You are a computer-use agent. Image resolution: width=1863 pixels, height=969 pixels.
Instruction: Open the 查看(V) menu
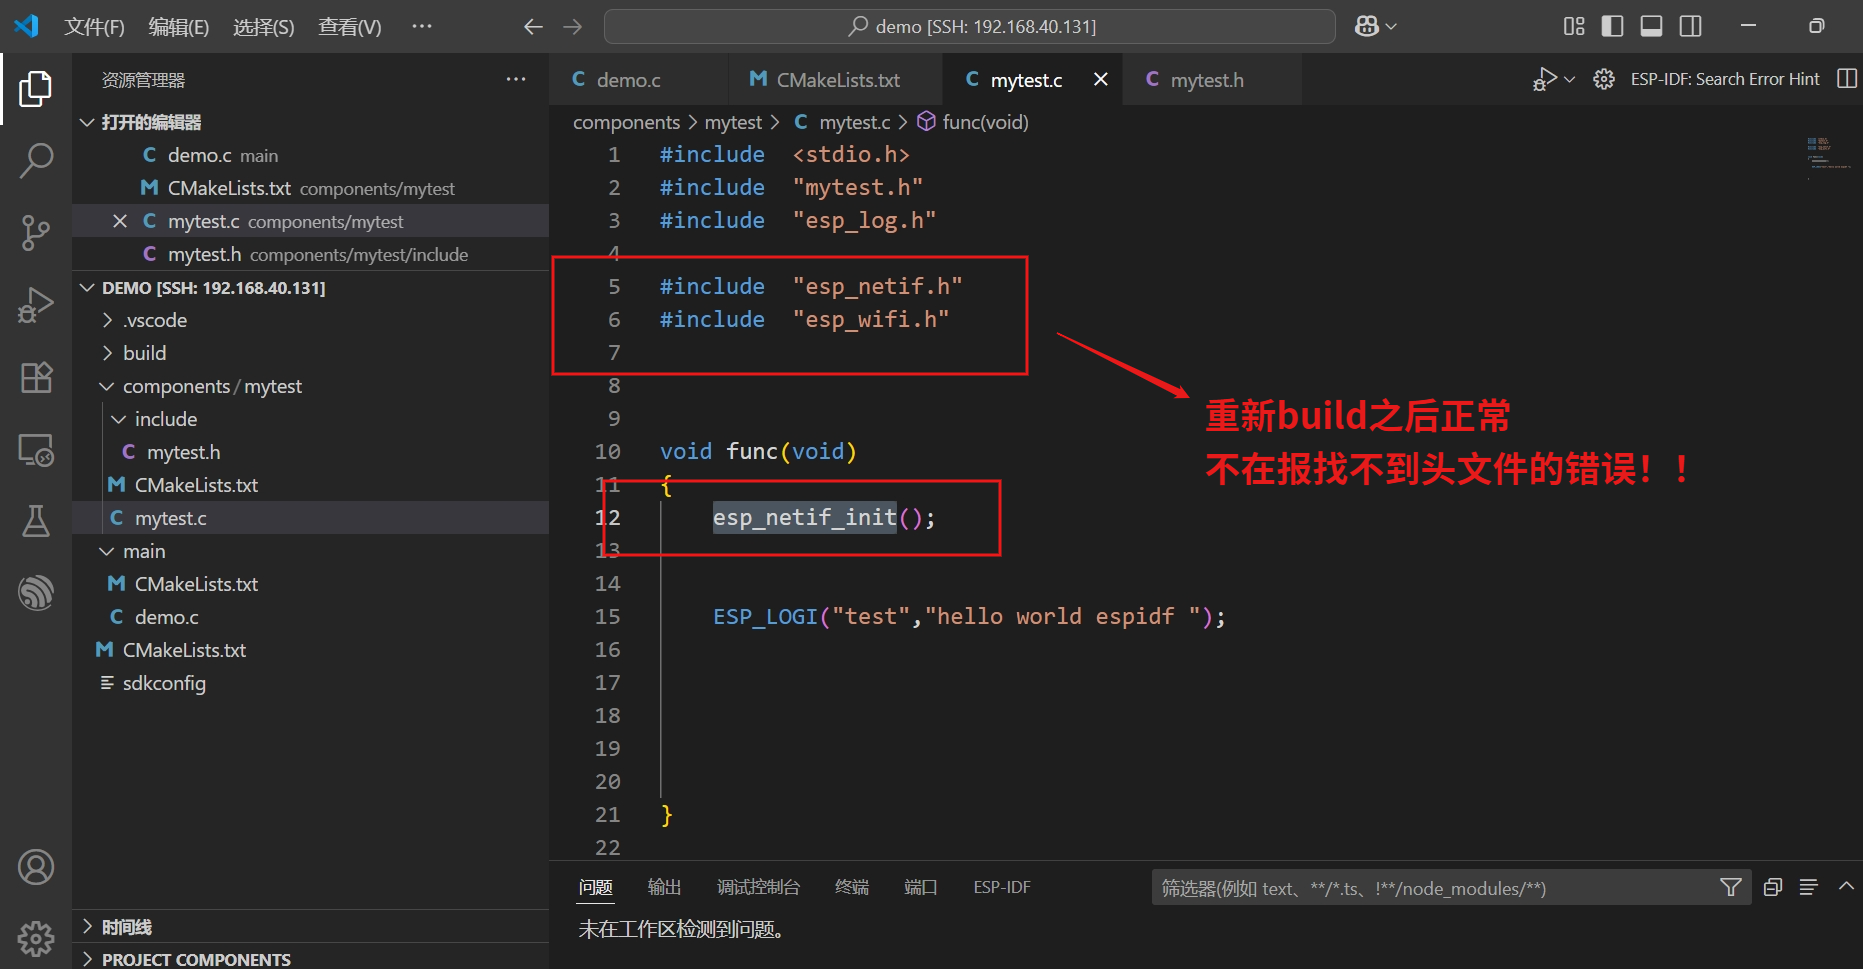click(x=348, y=27)
